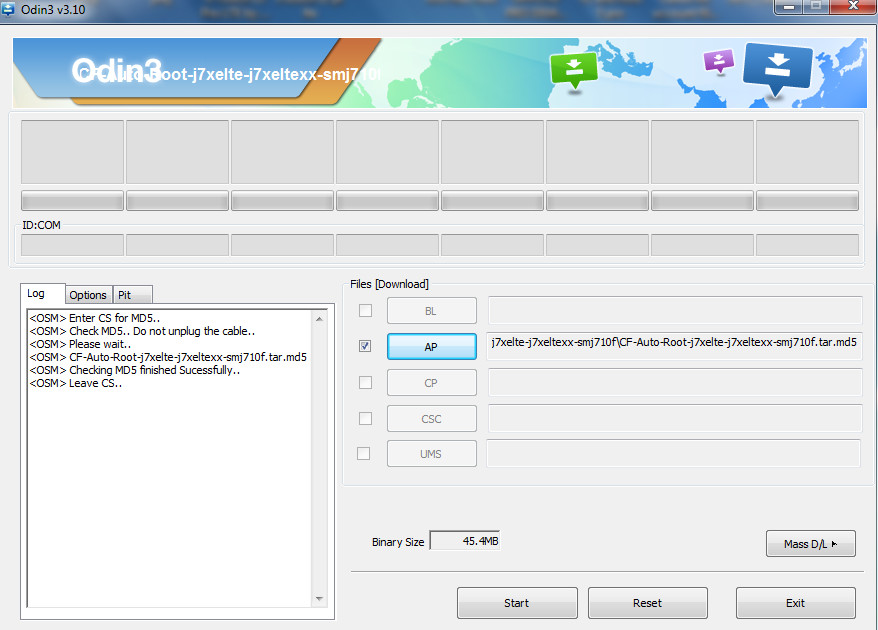The height and width of the screenshot is (630, 878).
Task: Click log line 'Checking MD5 finished Sucessfully..'
Action: coord(135,370)
